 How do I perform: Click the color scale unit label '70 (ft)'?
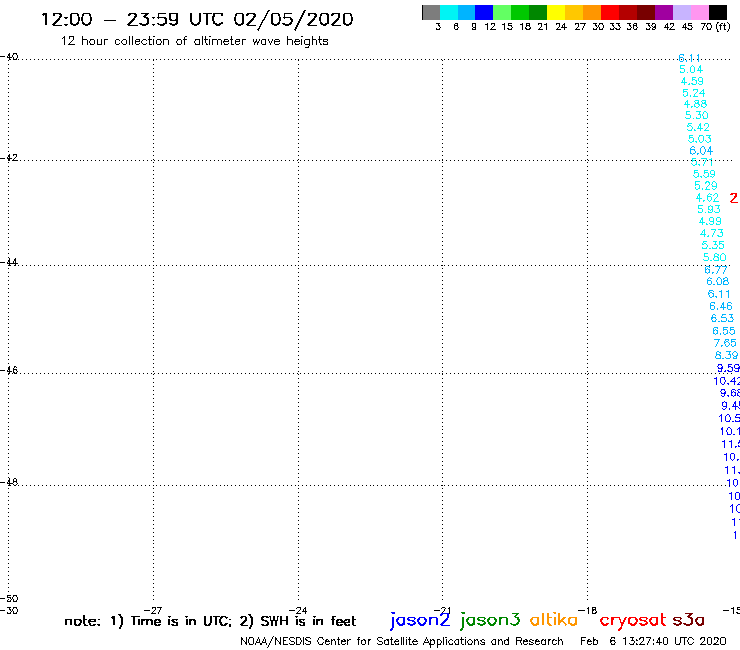pyautogui.click(x=715, y=27)
